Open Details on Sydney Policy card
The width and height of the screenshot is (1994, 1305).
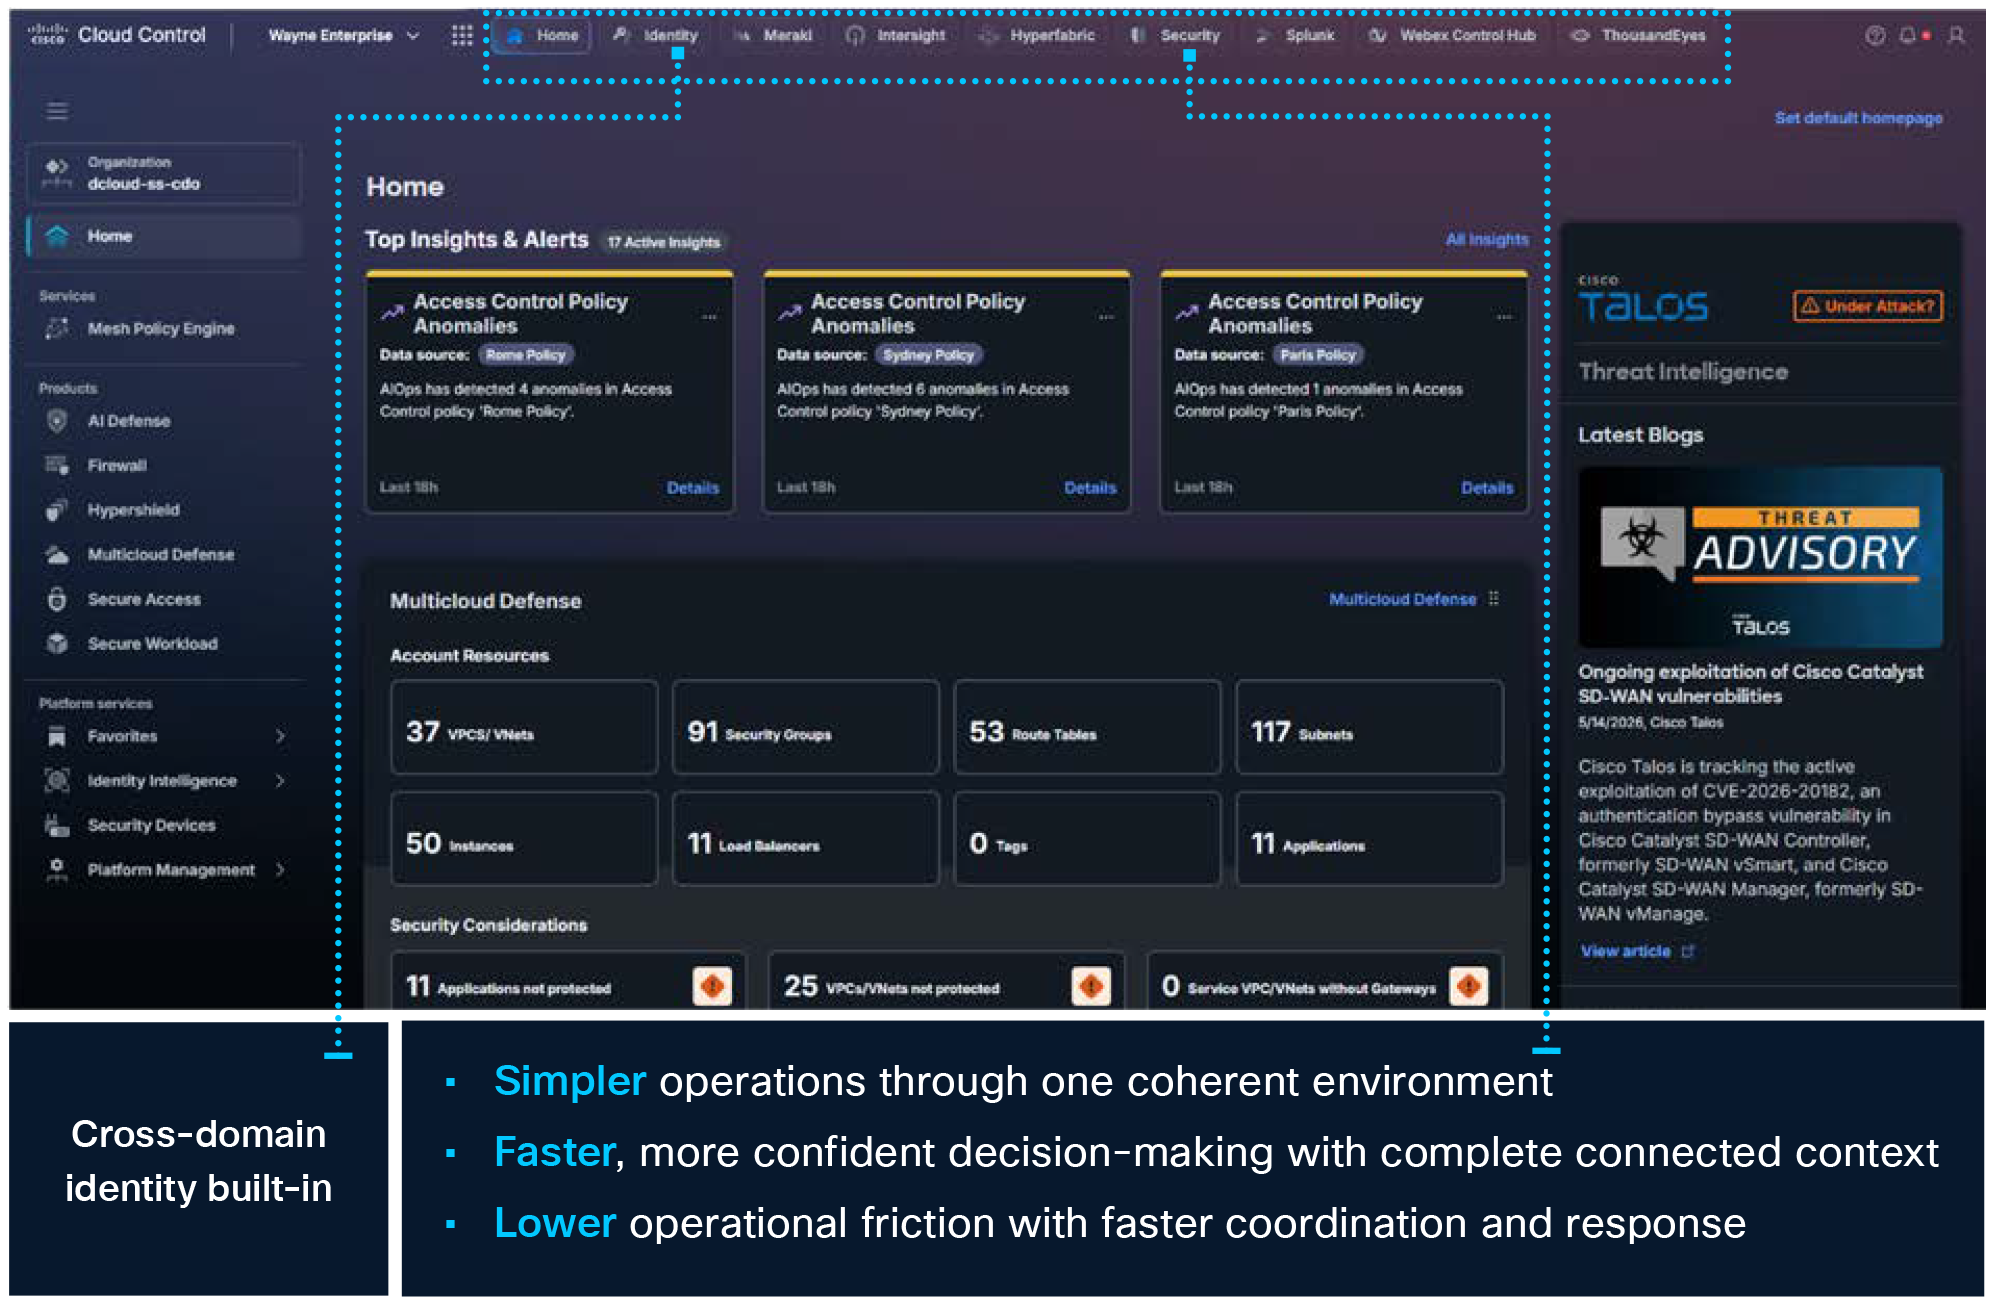[x=1090, y=488]
